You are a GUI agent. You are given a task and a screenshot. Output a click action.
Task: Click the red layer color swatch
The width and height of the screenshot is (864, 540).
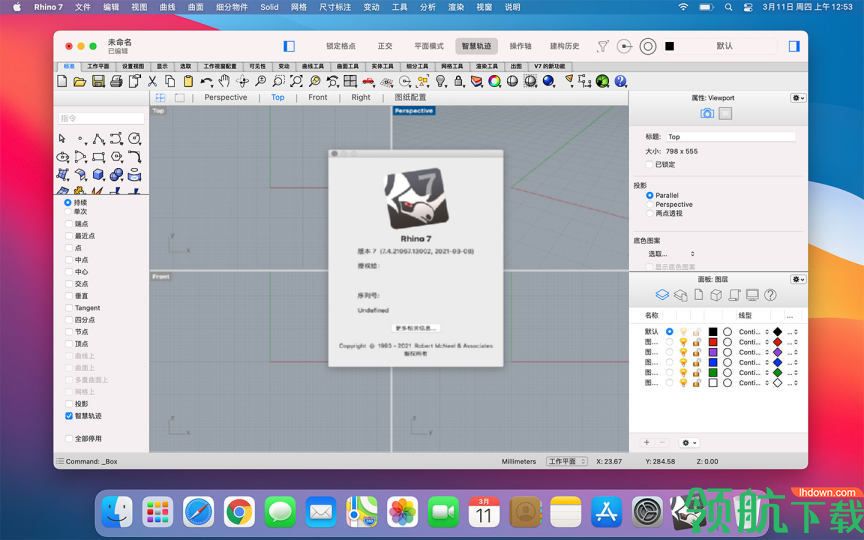pos(713,342)
